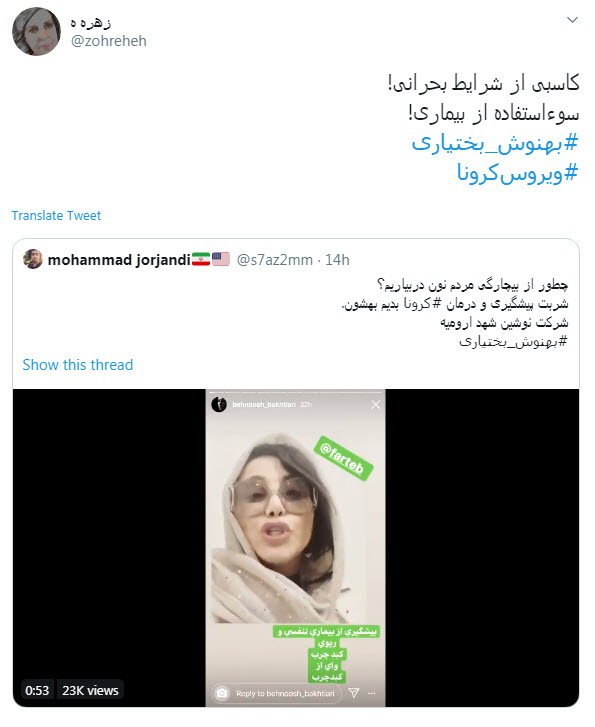Click the camera icon in reply bar
Viewport: 595px width, 727px height.
(x=222, y=693)
